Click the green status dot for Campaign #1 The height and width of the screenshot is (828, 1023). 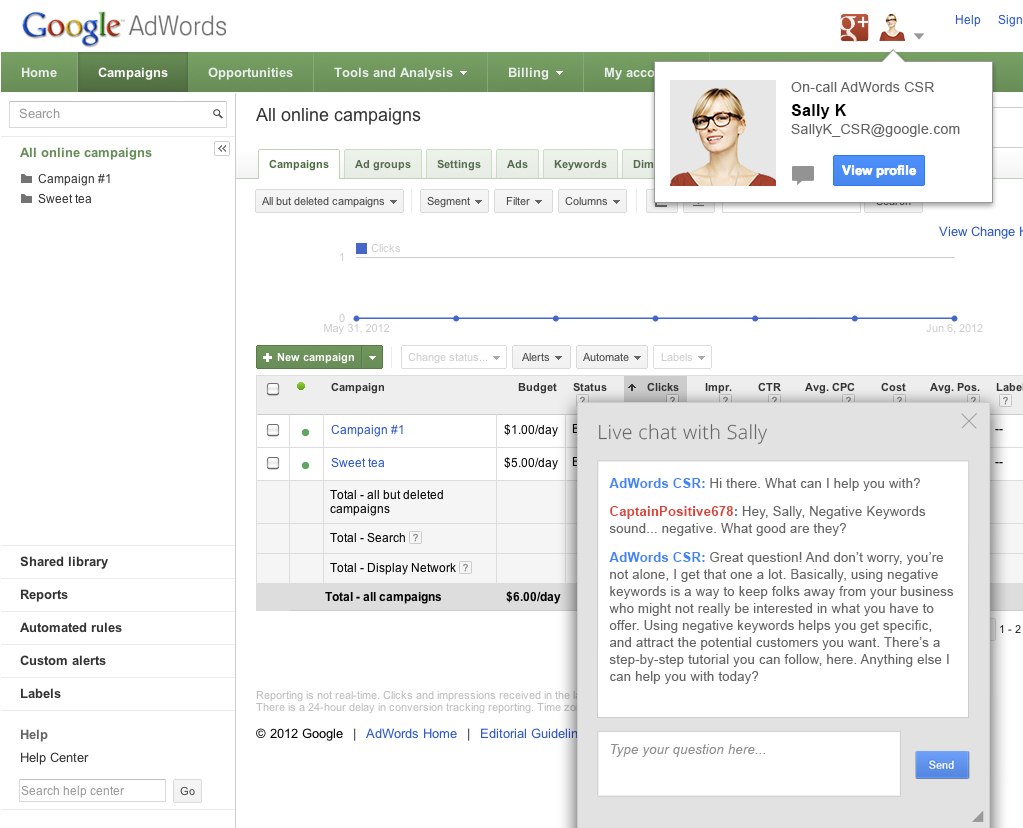pos(305,432)
